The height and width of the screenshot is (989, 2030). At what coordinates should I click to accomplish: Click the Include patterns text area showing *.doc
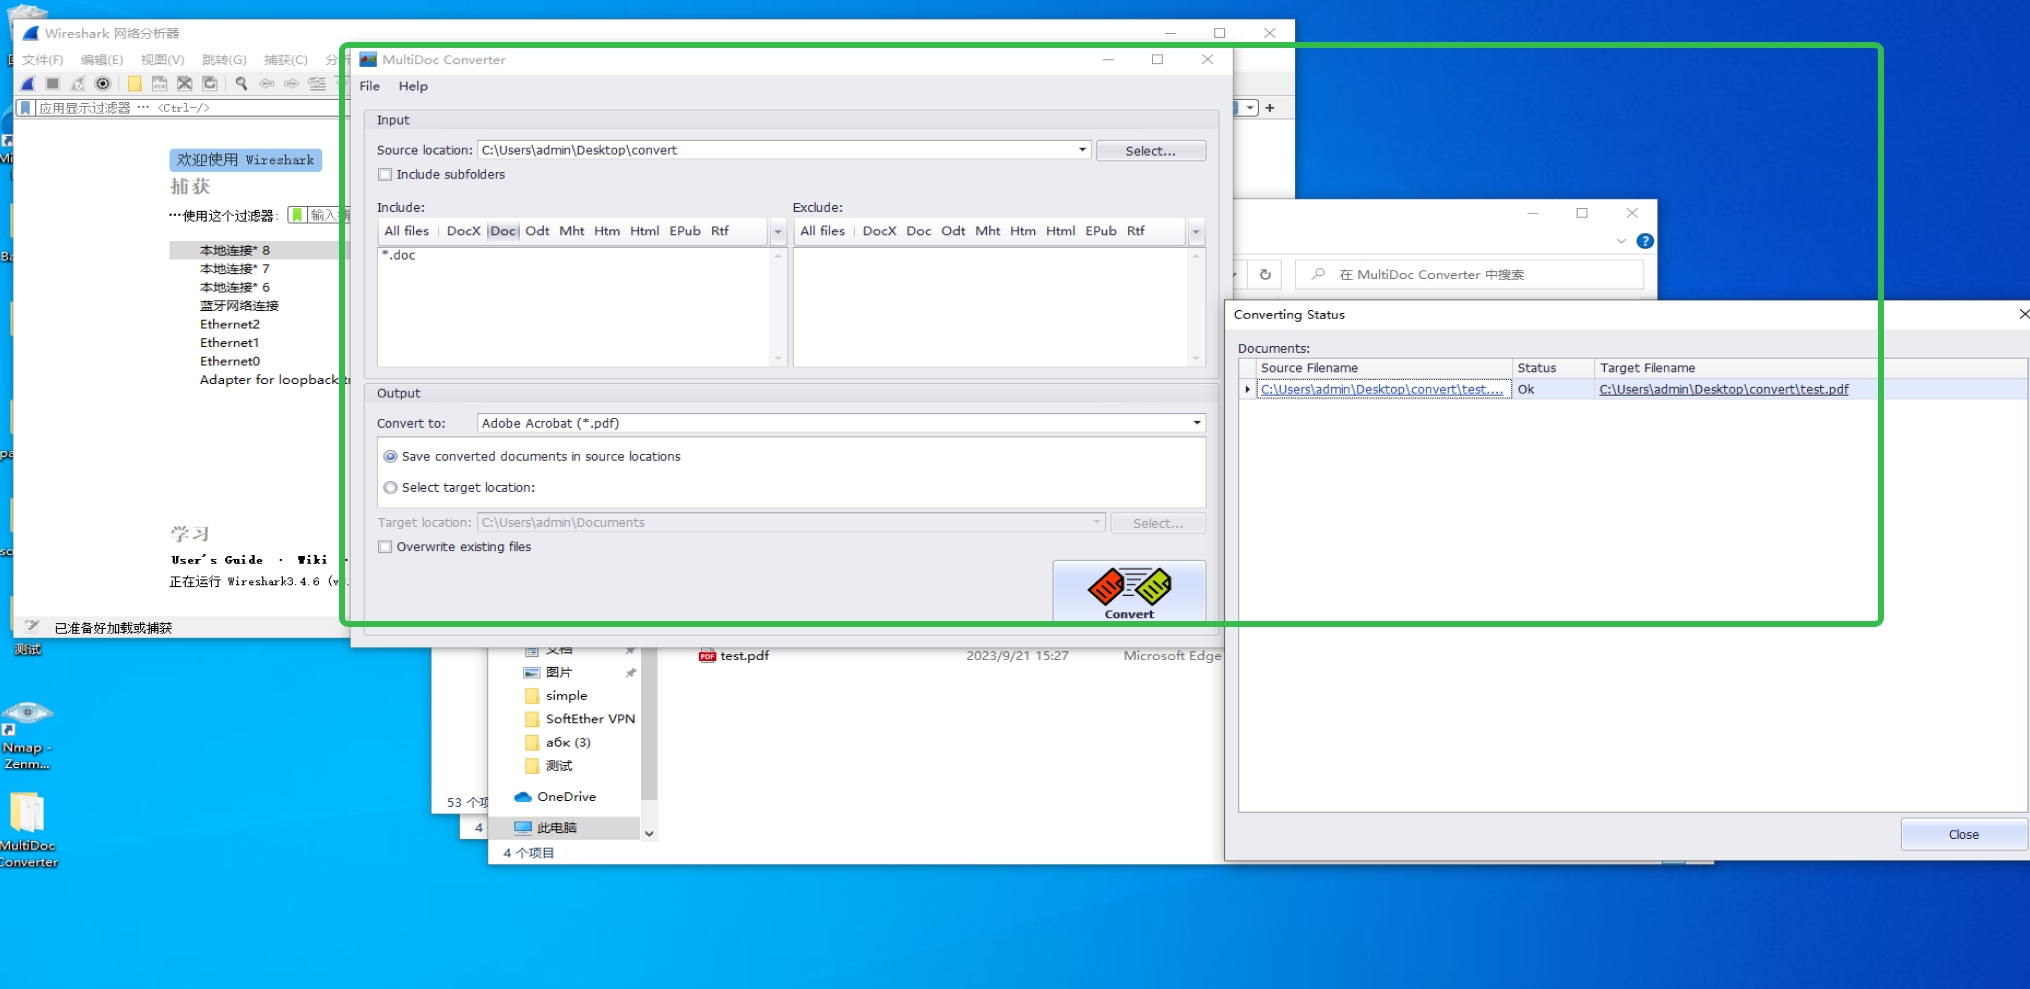pyautogui.click(x=575, y=307)
